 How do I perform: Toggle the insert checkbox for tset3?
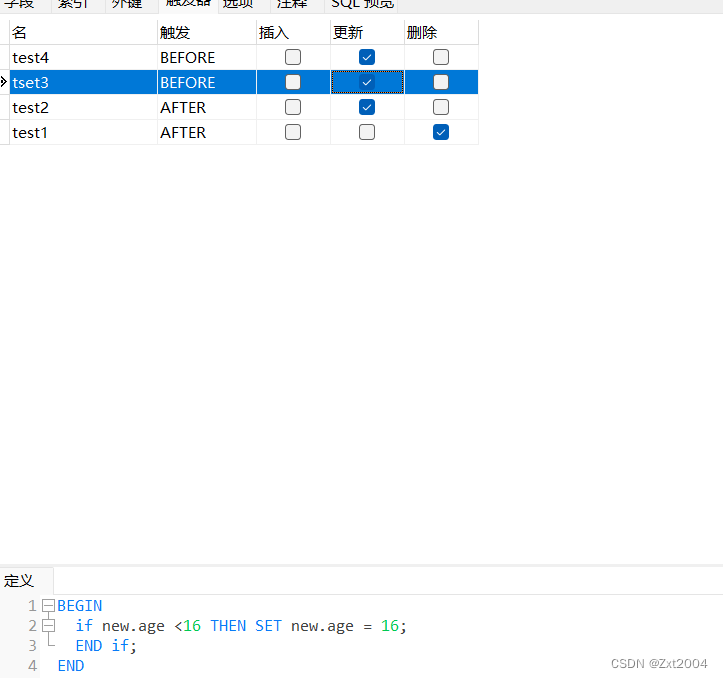(x=293, y=82)
